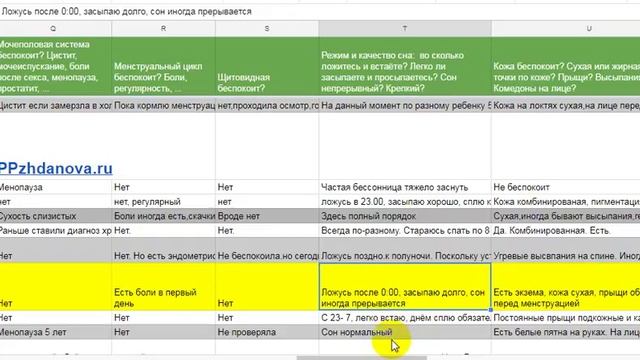Select cell 'Сон нормальный'

point(405,332)
